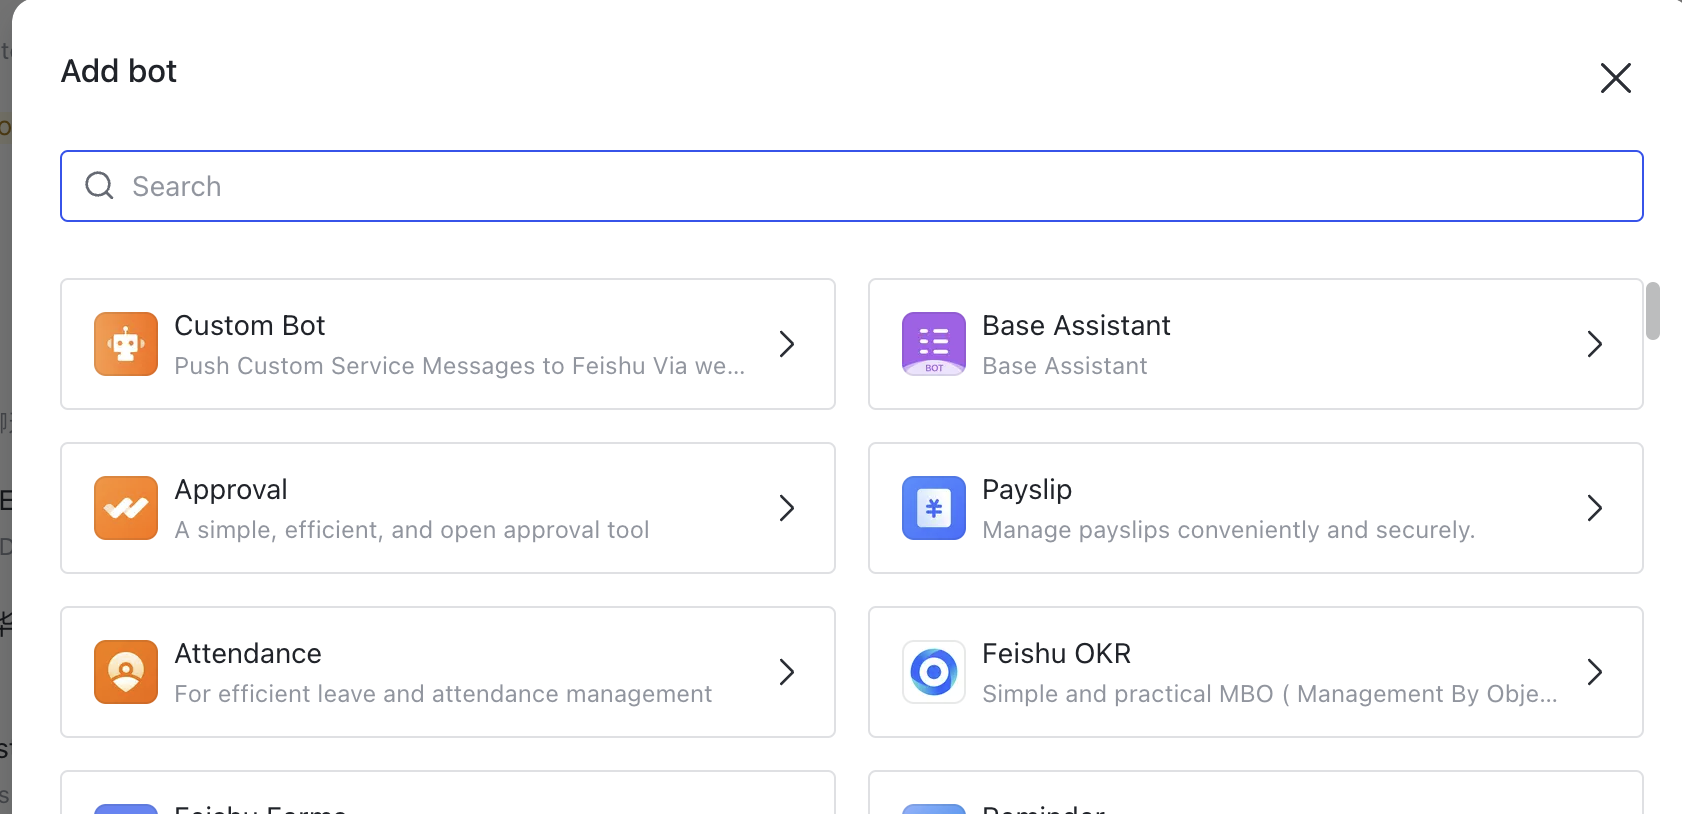Close the Add bot dialog
The height and width of the screenshot is (814, 1682).
(1616, 78)
